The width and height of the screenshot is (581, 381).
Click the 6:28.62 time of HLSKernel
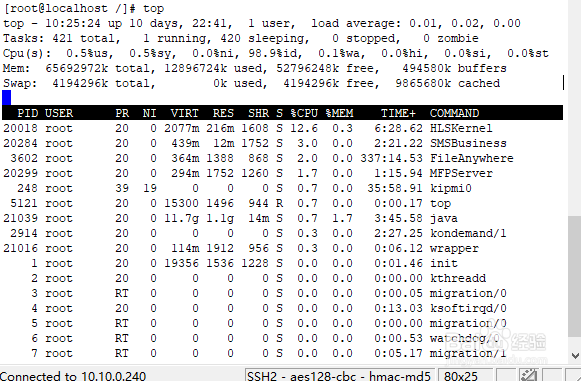point(398,128)
